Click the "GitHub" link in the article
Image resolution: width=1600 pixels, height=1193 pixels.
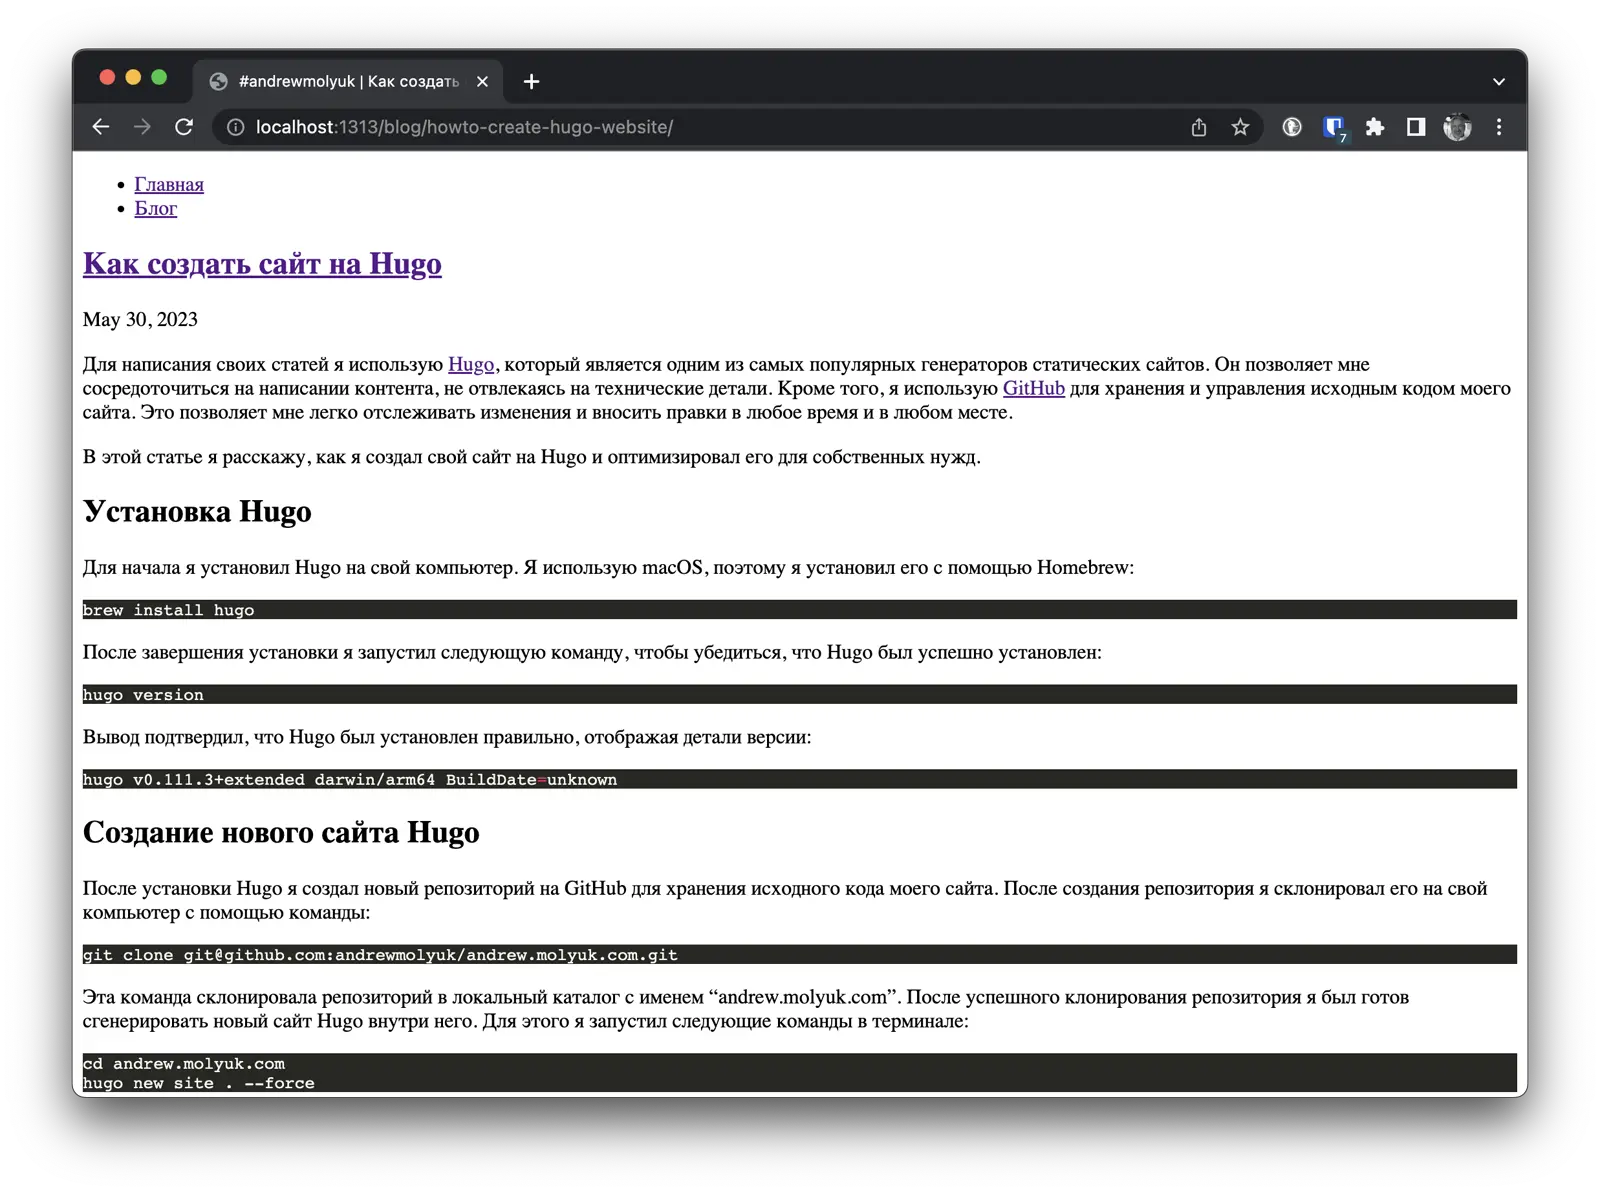click(x=1032, y=388)
